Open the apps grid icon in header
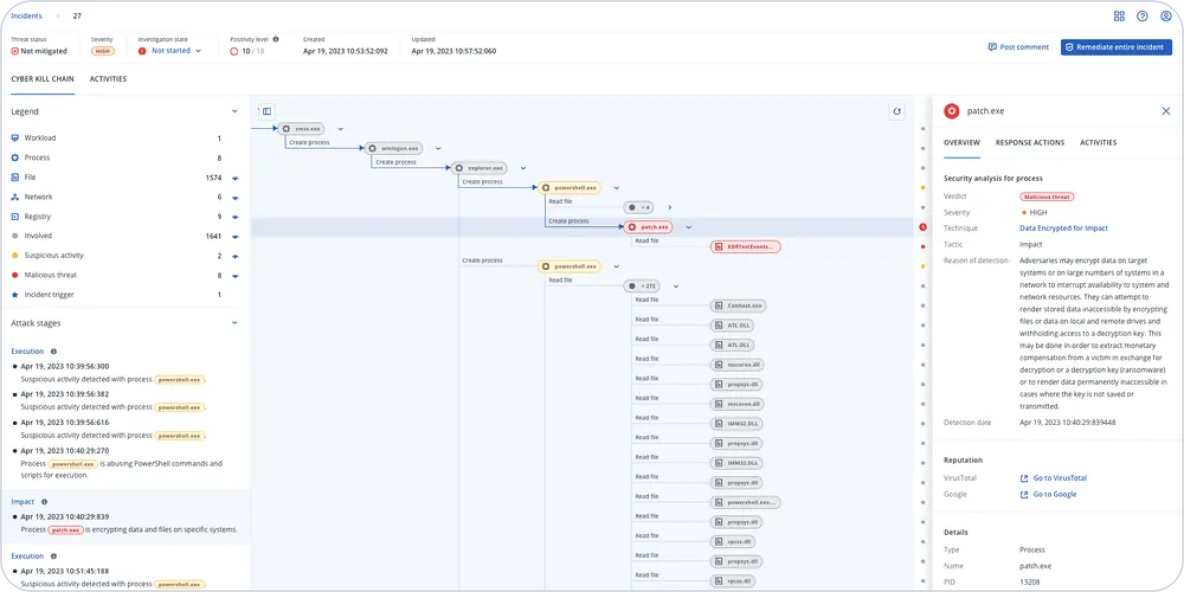This screenshot has height=592, width=1184. point(1119,16)
